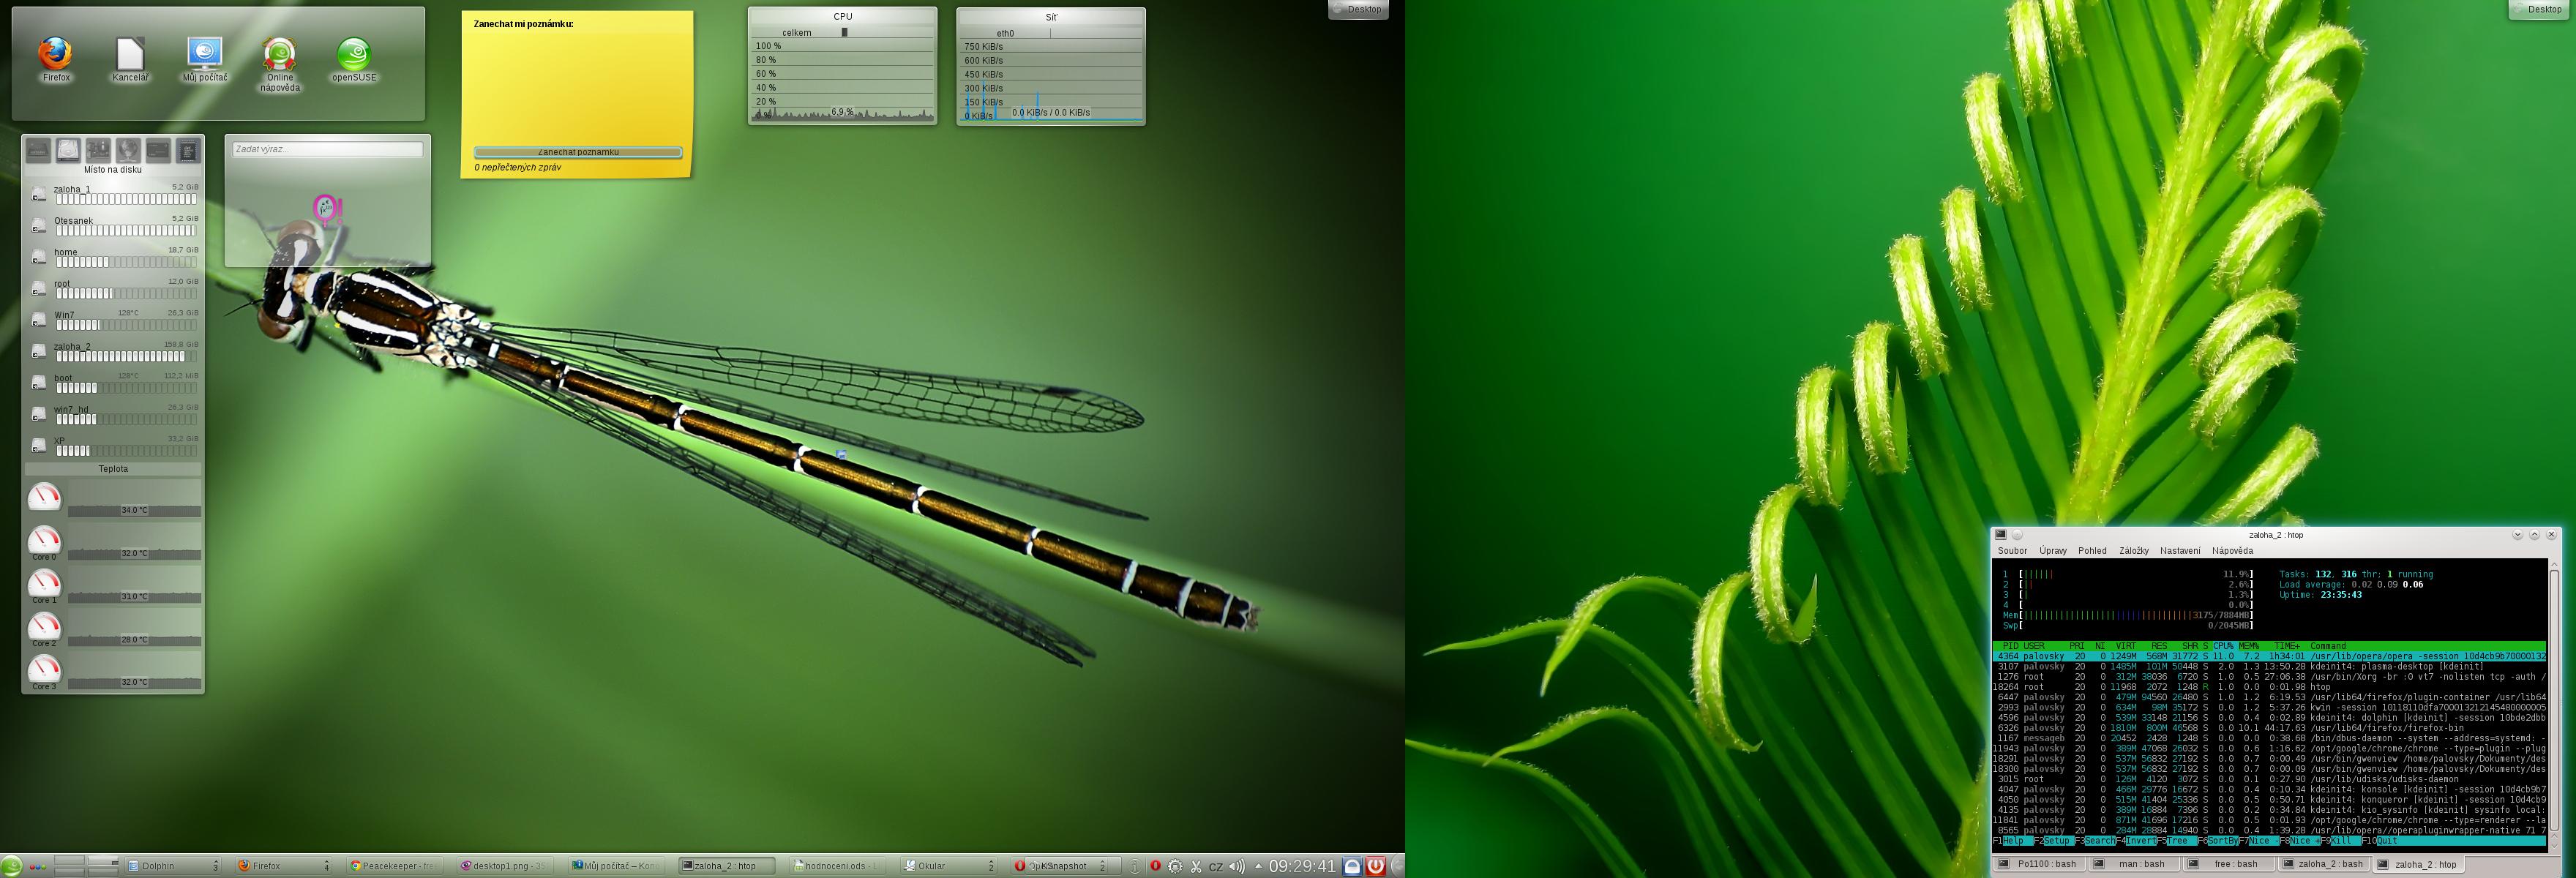2576x878 pixels.
Task: Expand grouped Firefox windows in taskbar
Action: click(x=326, y=866)
